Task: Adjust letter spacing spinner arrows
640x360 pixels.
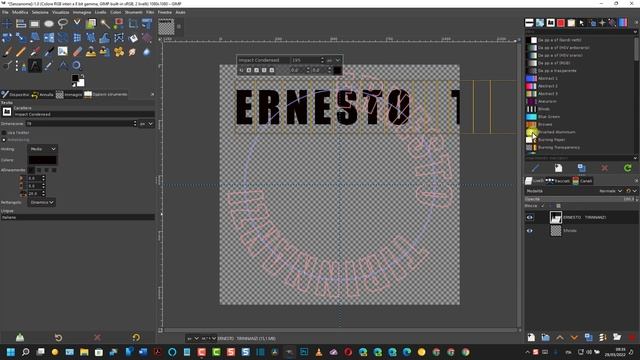Action: 43,193
